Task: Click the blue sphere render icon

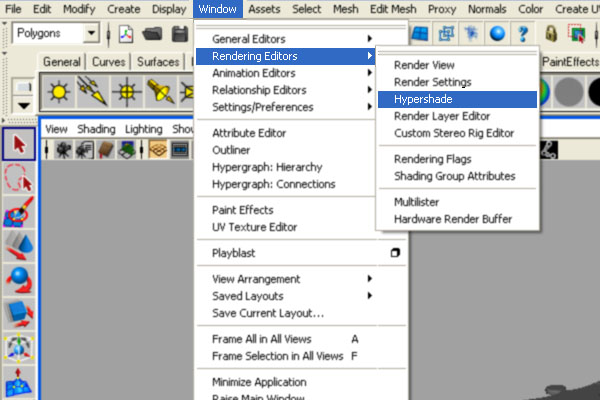Action: 497,34
